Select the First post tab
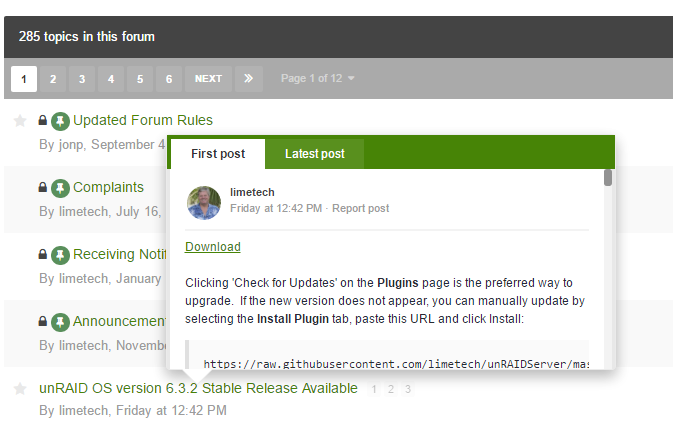 click(218, 154)
